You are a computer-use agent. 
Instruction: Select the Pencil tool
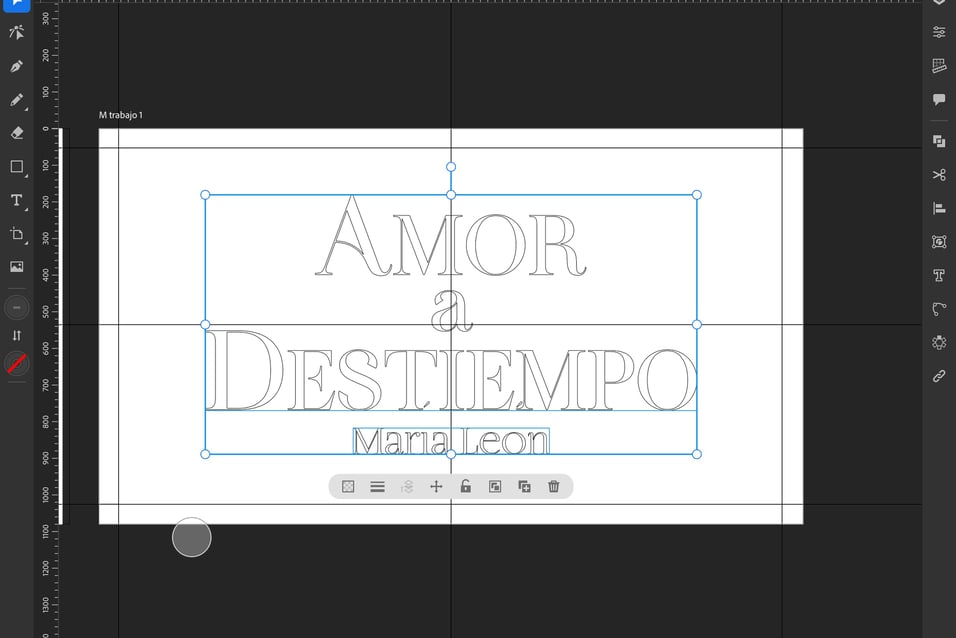click(16, 99)
